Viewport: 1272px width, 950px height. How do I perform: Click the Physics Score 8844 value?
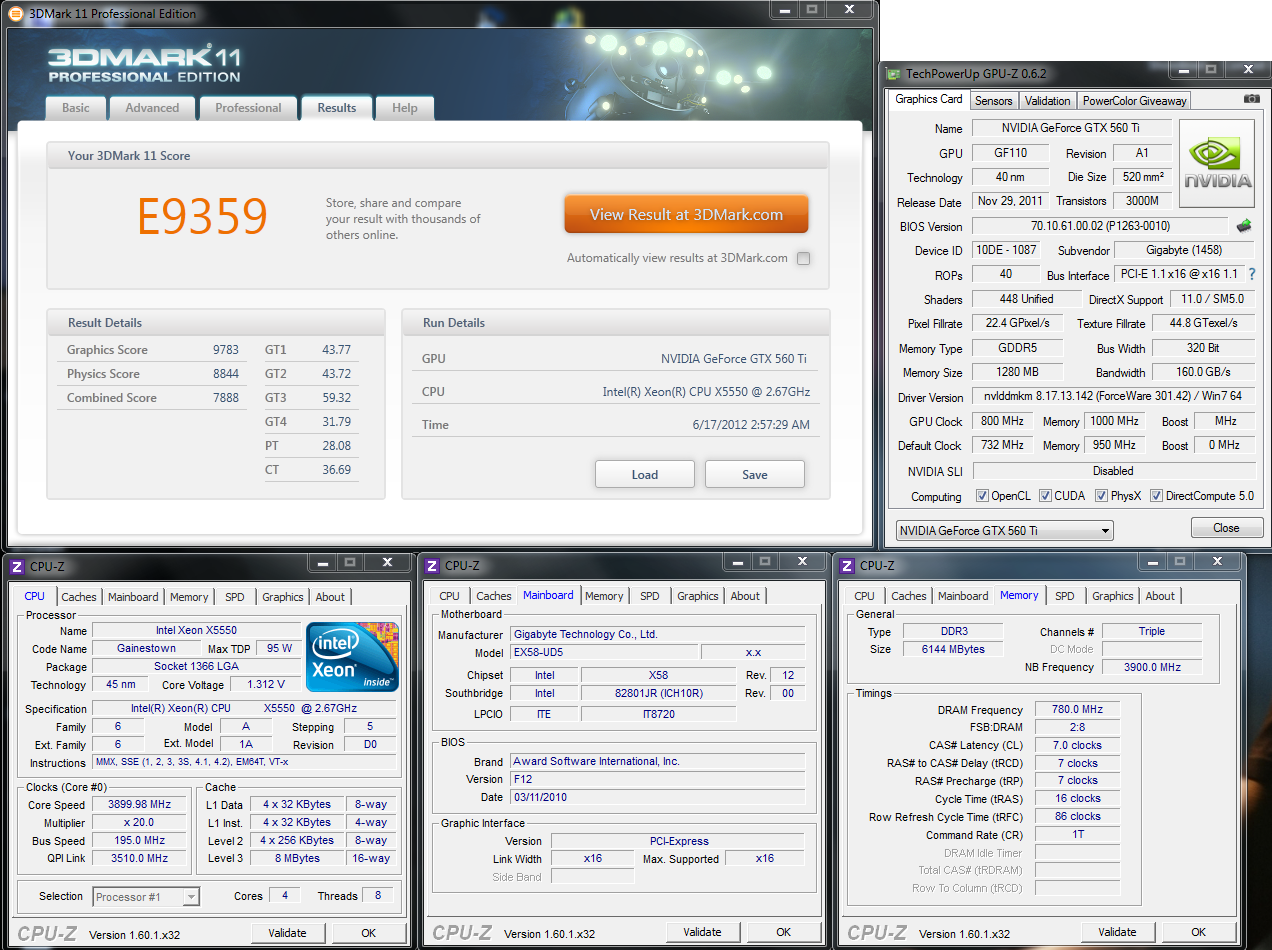coord(225,374)
